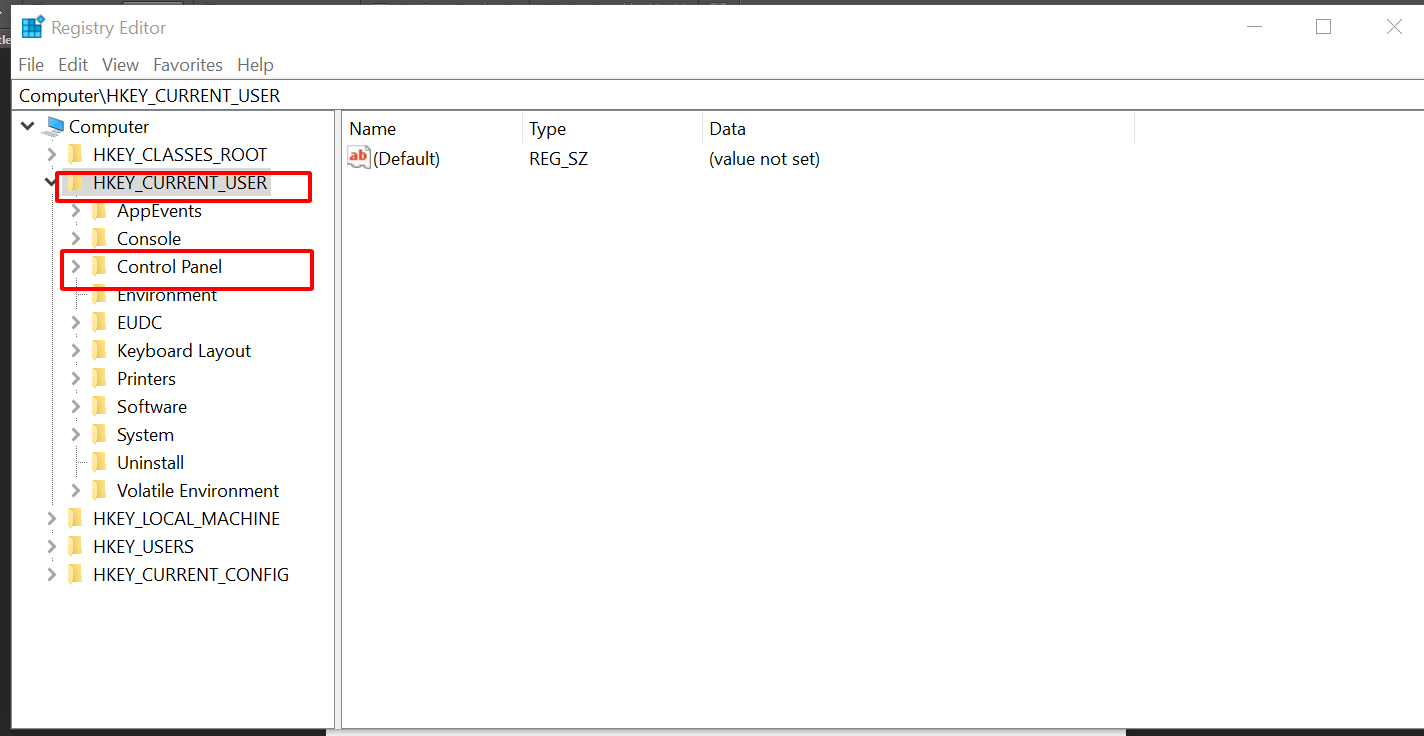Click the Computer icon in the tree
The image size is (1424, 736).
[x=54, y=127]
